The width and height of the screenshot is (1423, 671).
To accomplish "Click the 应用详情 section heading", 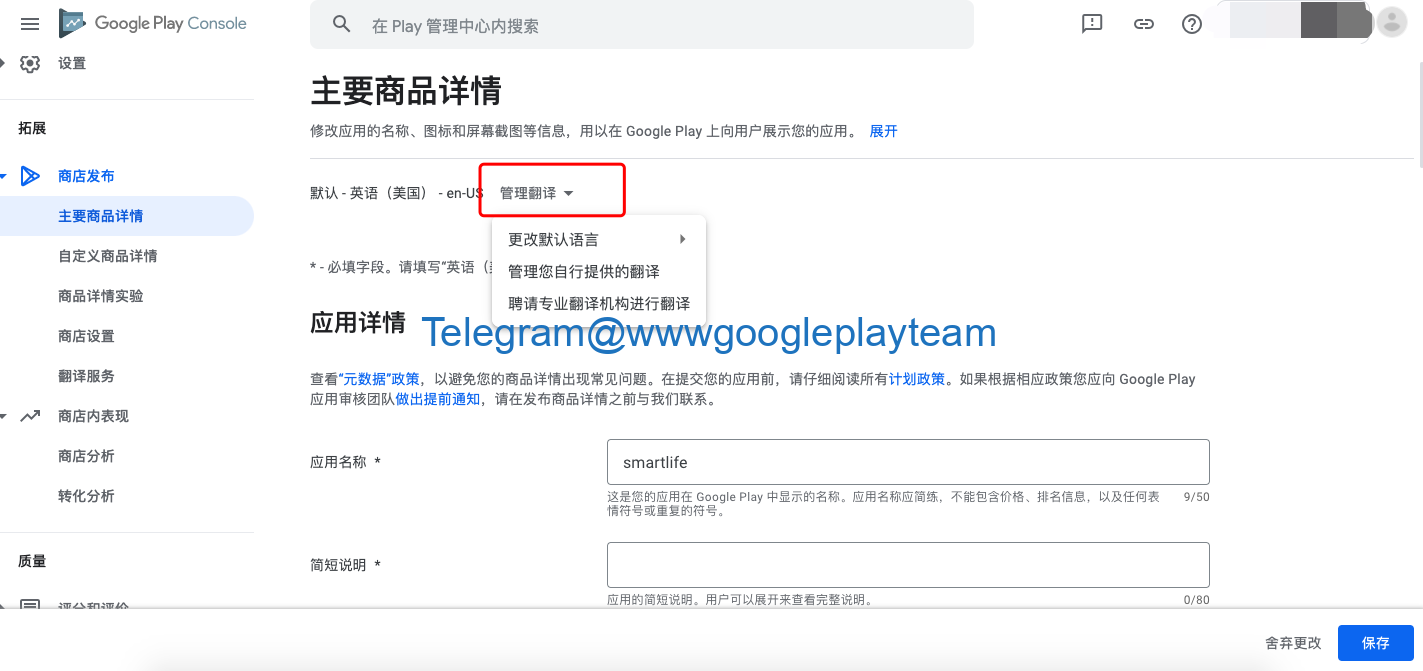I will tap(358, 322).
